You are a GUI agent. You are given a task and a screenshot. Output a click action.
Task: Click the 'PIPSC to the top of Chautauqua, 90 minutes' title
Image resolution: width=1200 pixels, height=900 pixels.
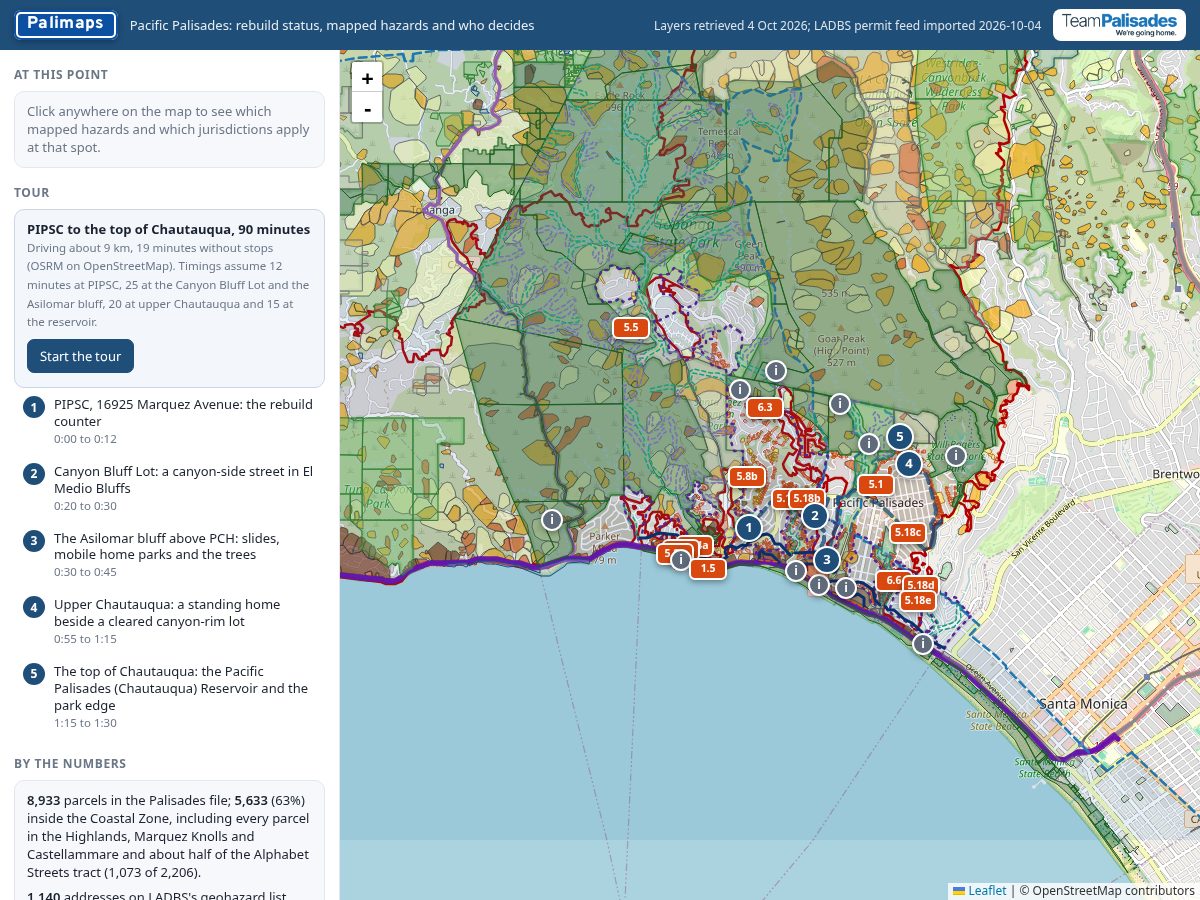pos(169,229)
